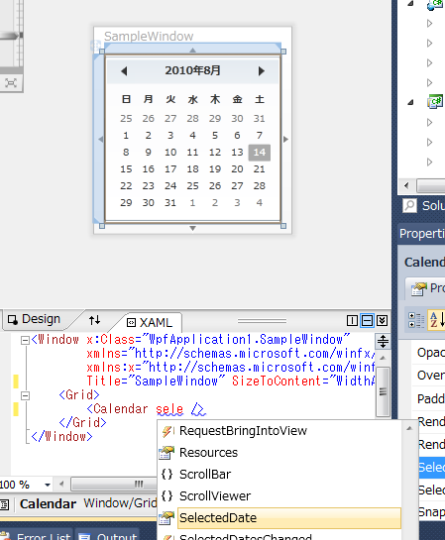Image resolution: width=445 pixels, height=540 pixels.
Task: Click the categorized view icon in Properties
Action: click(416, 320)
